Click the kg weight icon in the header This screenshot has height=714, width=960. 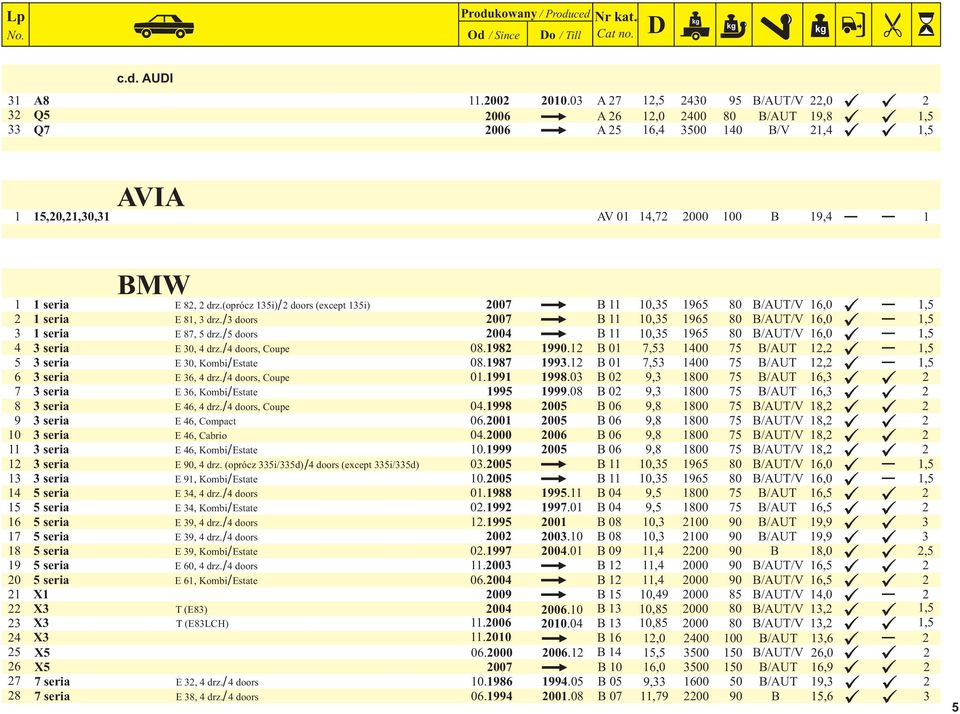820,26
